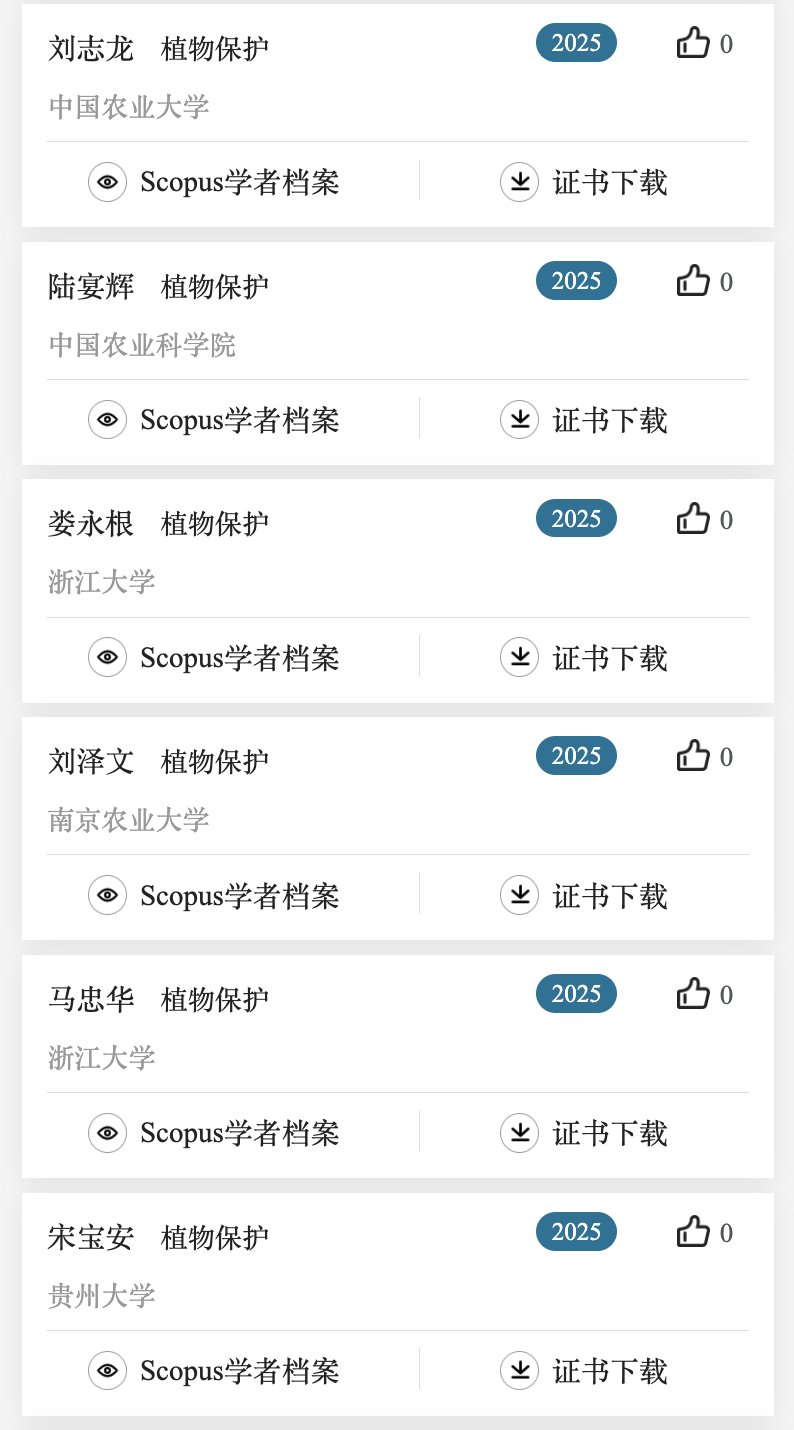Click 证书下载 for 刘志龙
This screenshot has width=794, height=1430.
609,182
